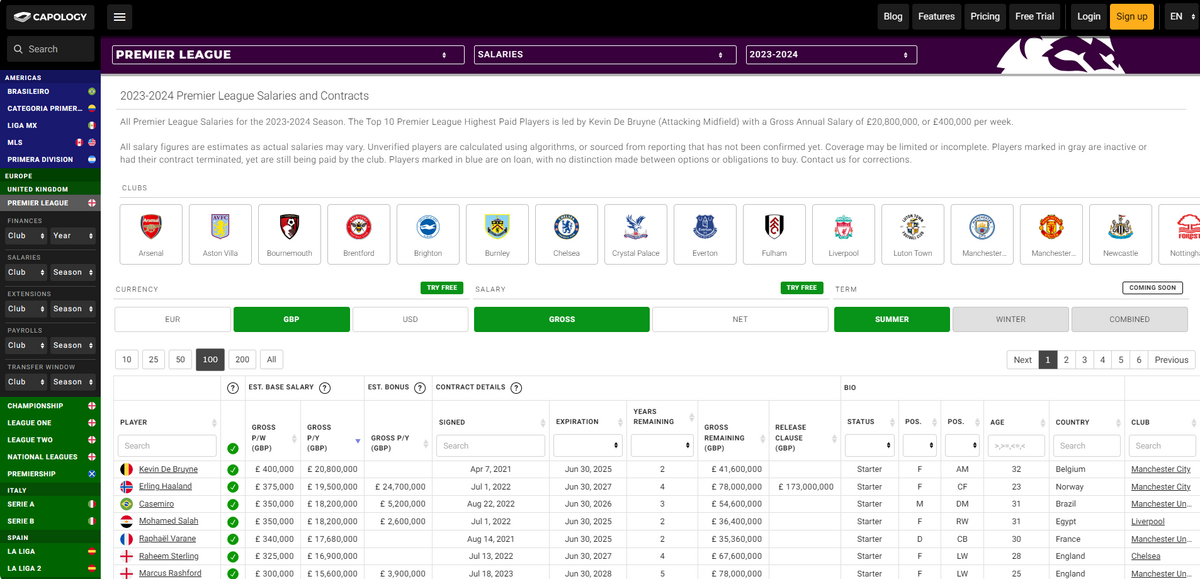Click the Player search filter field

point(168,446)
